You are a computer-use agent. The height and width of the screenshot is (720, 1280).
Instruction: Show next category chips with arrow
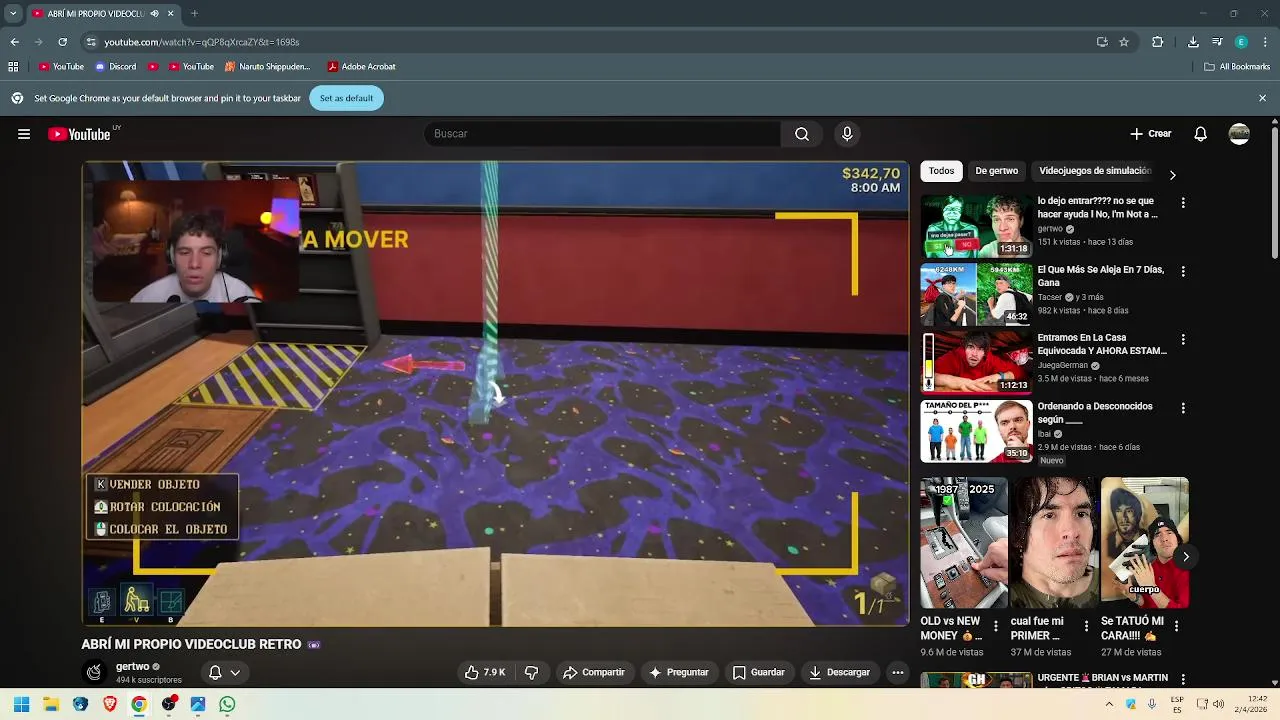pyautogui.click(x=1172, y=175)
